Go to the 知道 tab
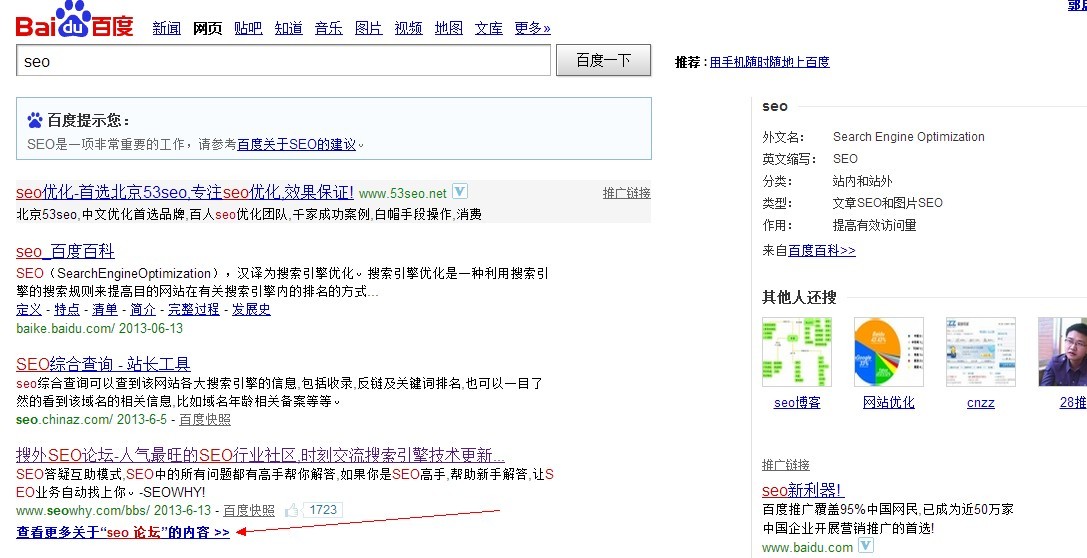 click(x=288, y=28)
